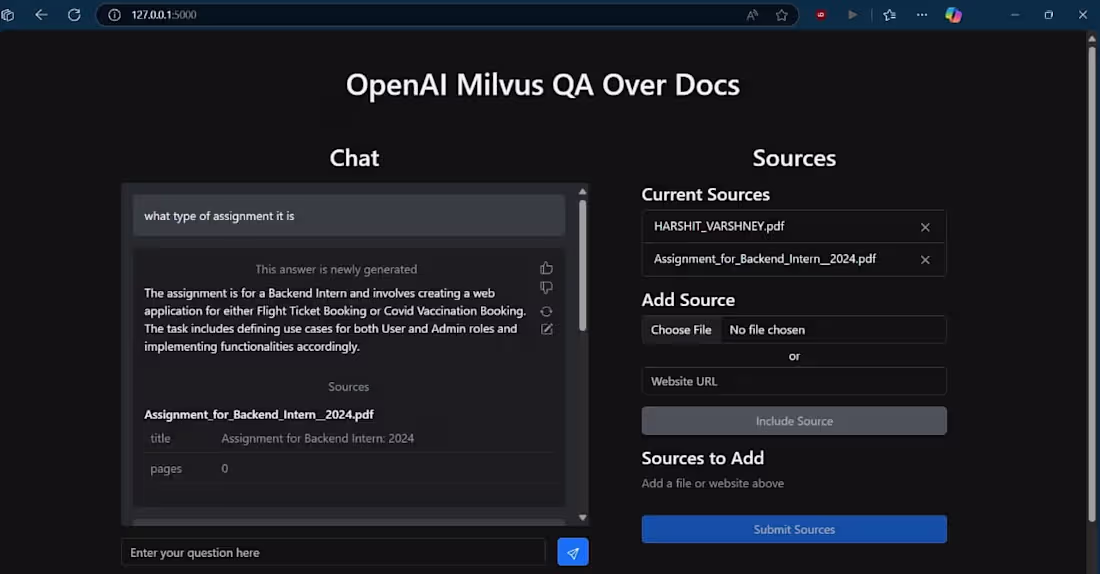Add this page to favorites star

[x=782, y=15]
